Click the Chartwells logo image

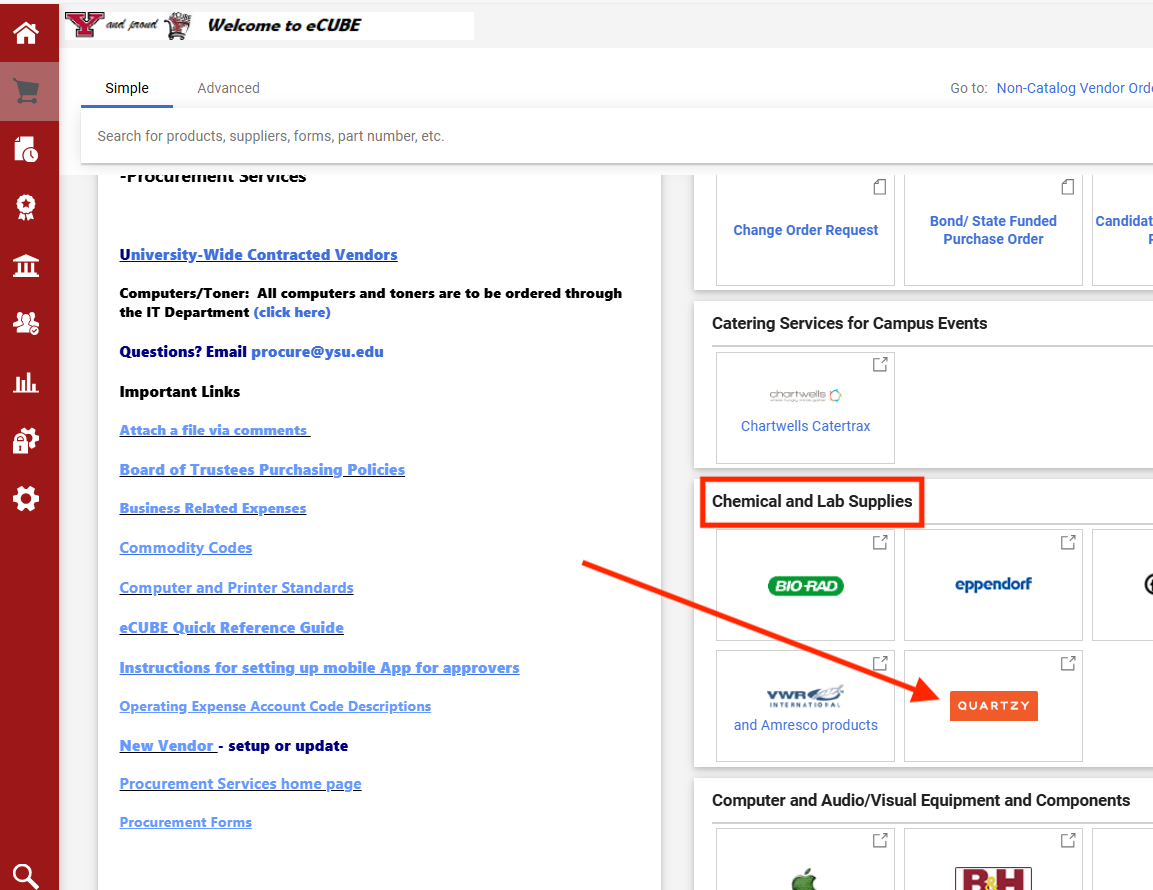click(x=805, y=395)
